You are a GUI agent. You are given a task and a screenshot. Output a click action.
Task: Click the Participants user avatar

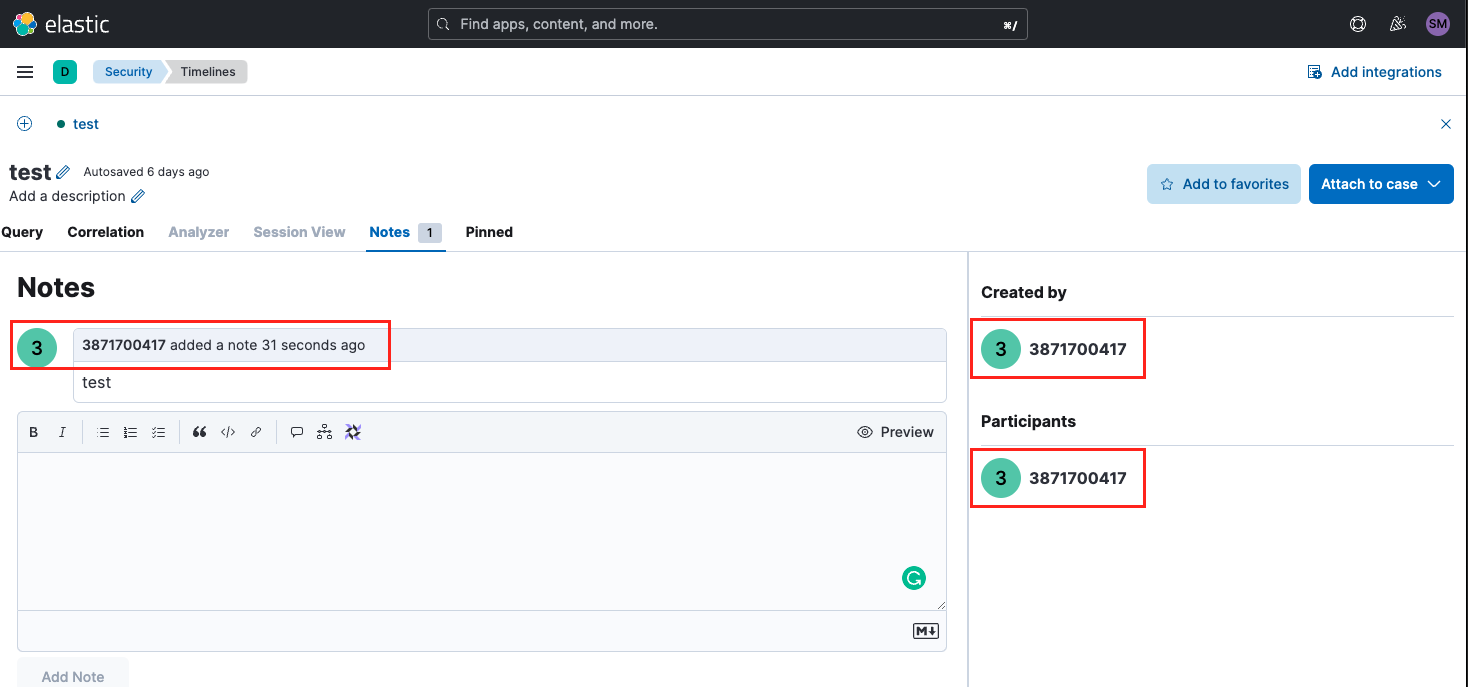click(1001, 478)
